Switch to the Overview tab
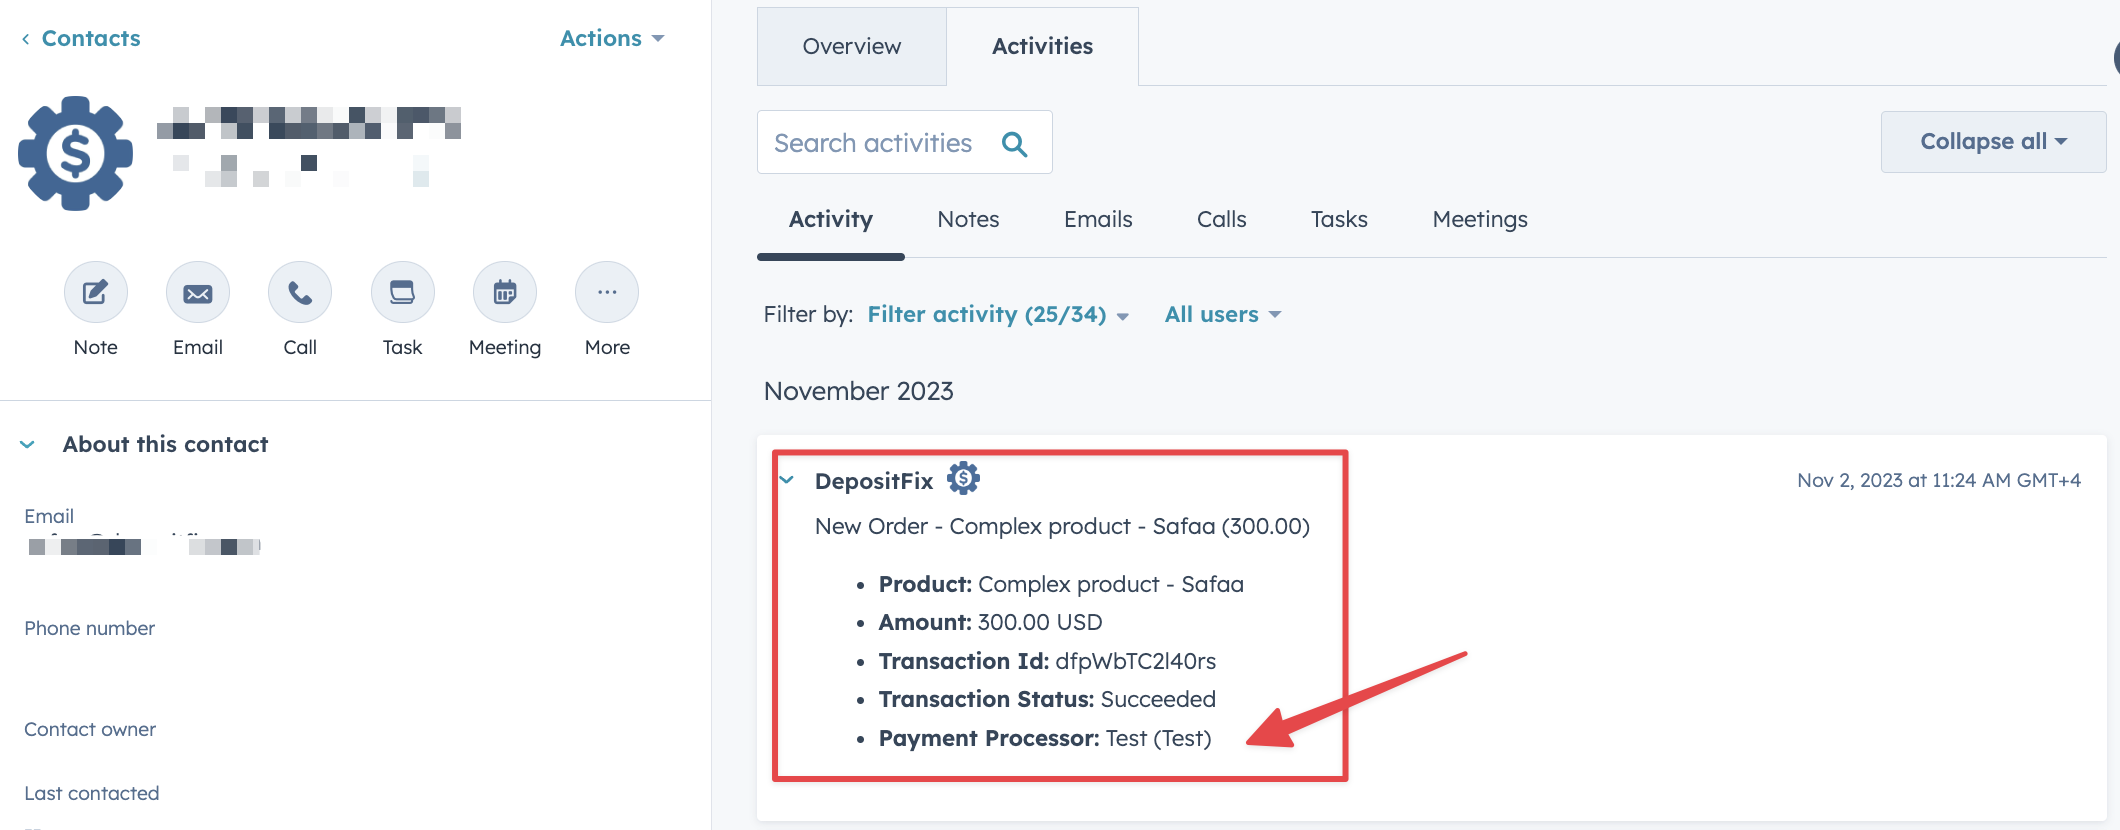 852,46
